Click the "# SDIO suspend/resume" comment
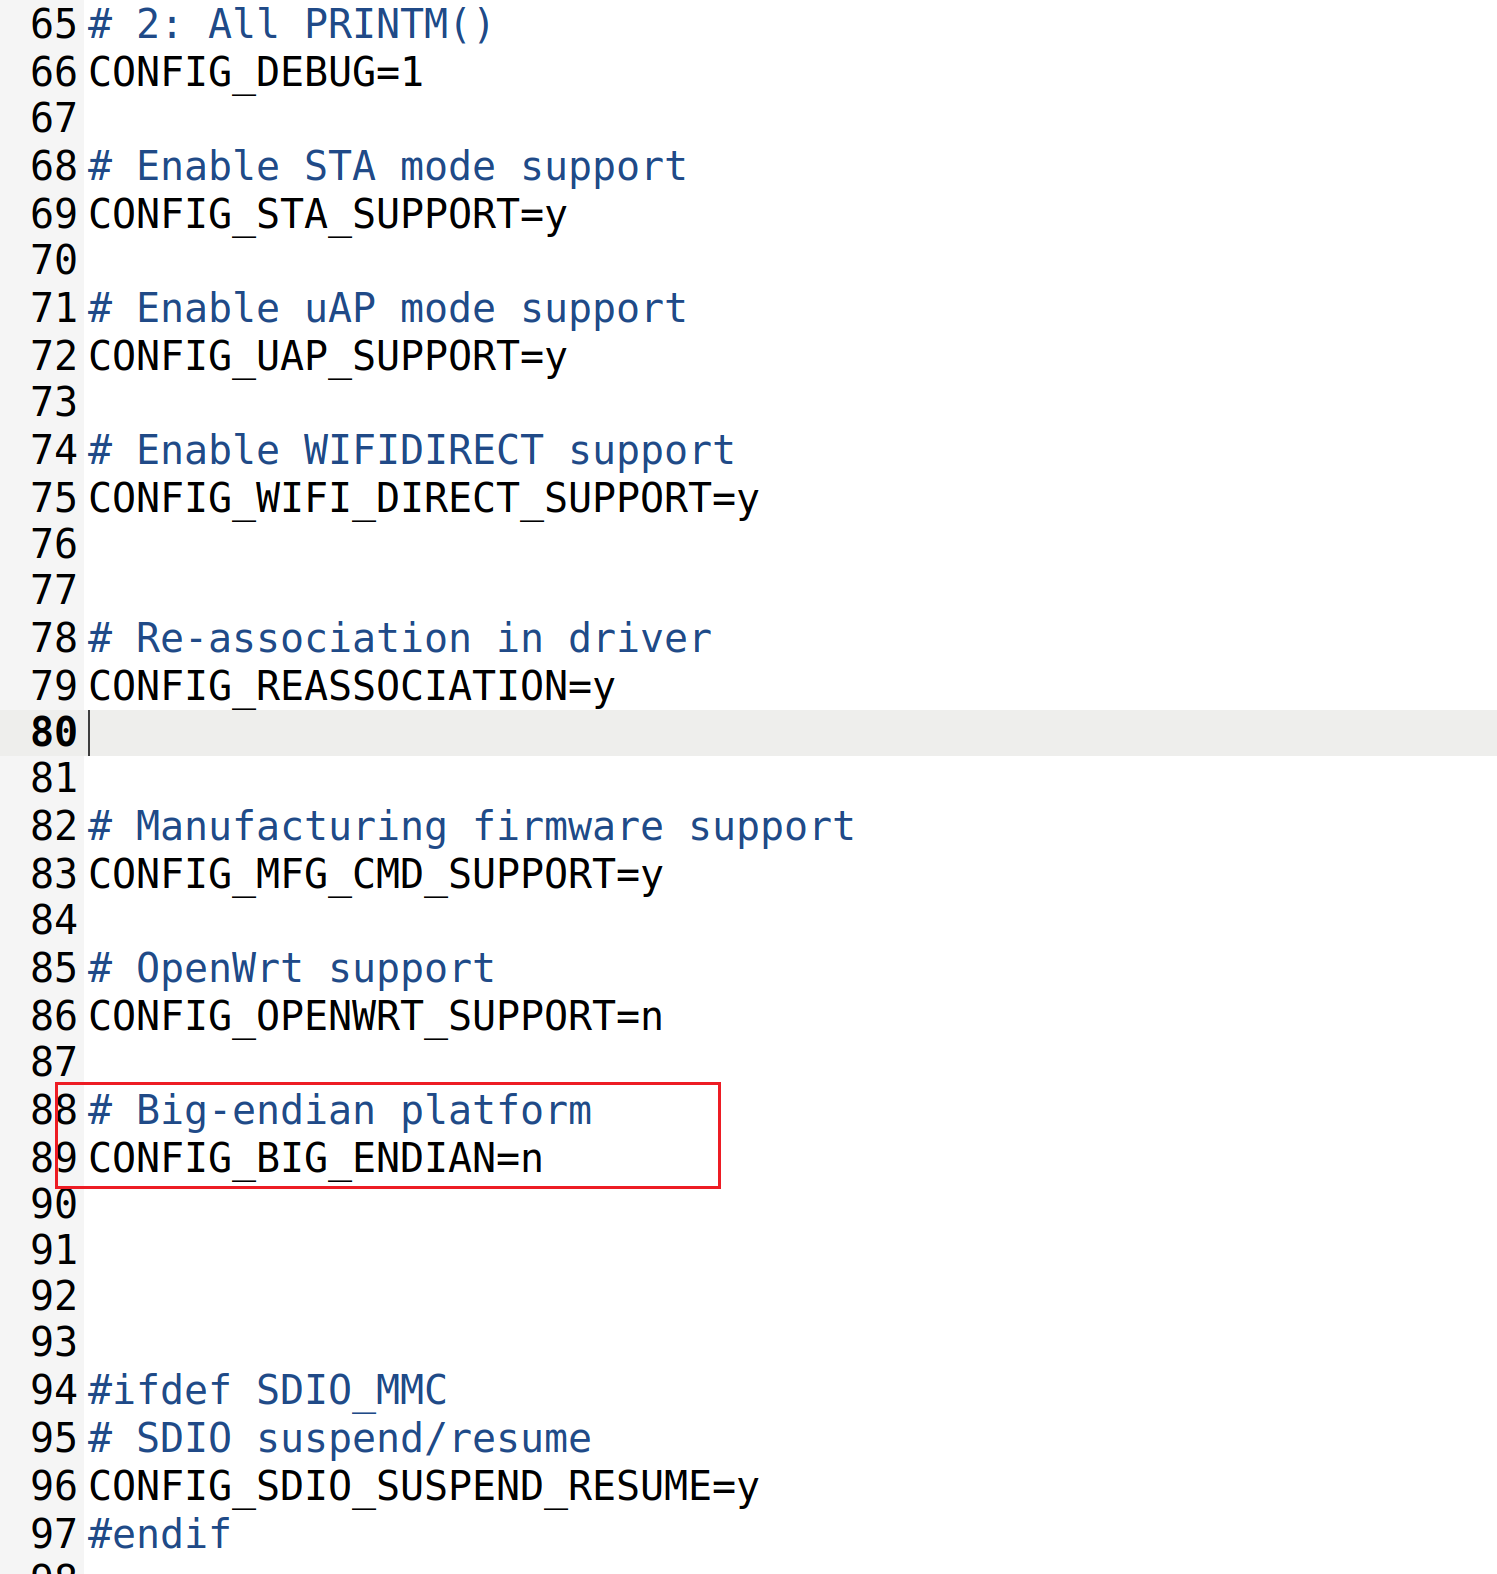The height and width of the screenshot is (1574, 1497). (x=339, y=1439)
